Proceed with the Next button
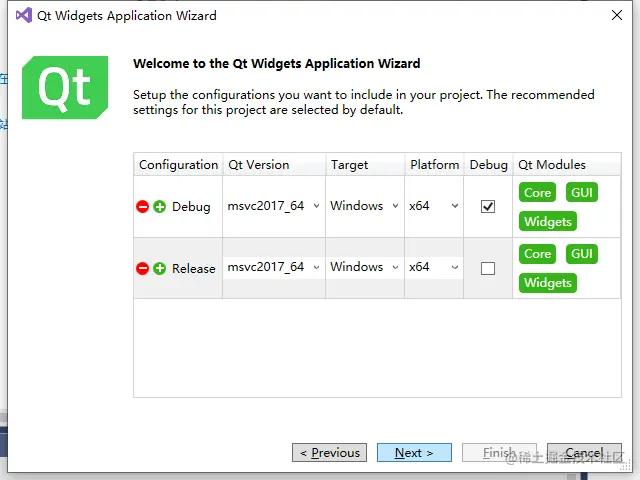 [x=414, y=453]
